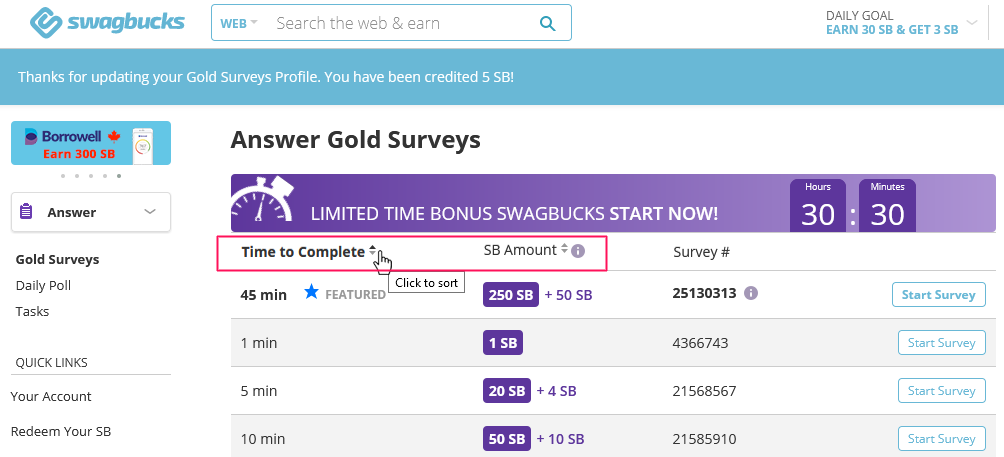Go to Redeem Your SB link
This screenshot has height=457, width=1004.
coord(61,431)
